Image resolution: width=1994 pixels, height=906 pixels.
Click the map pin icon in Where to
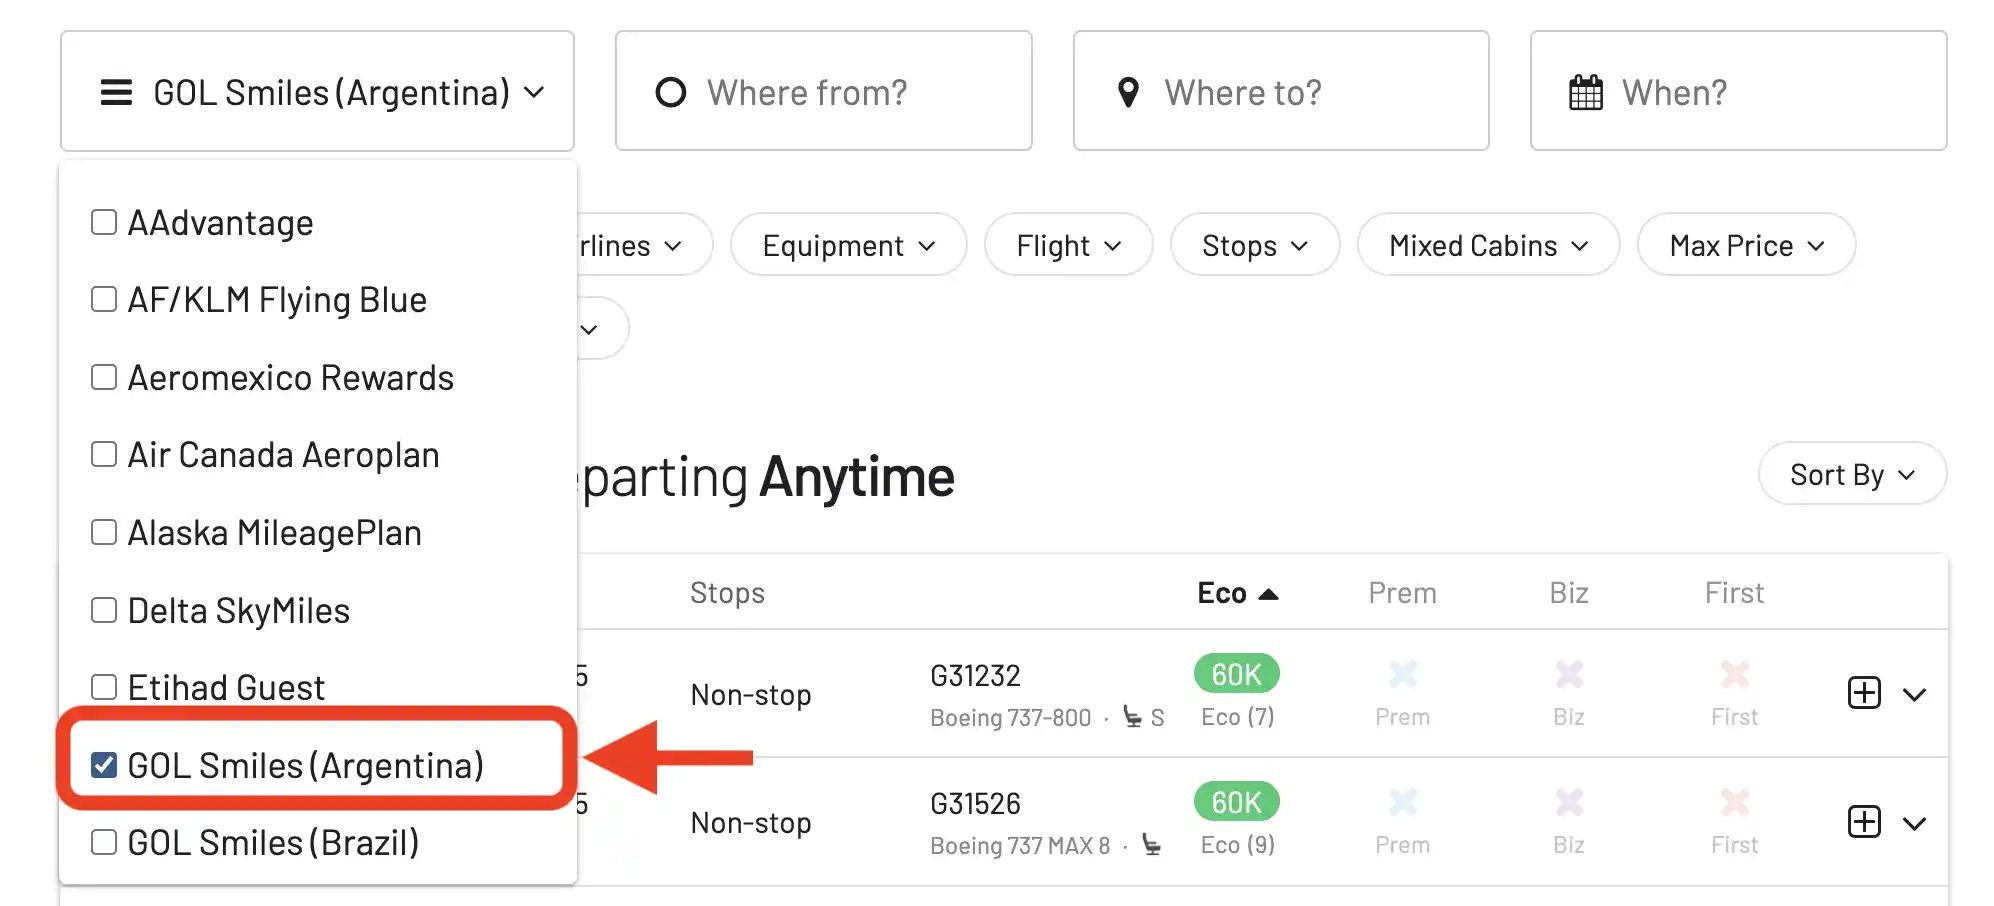coord(1128,92)
